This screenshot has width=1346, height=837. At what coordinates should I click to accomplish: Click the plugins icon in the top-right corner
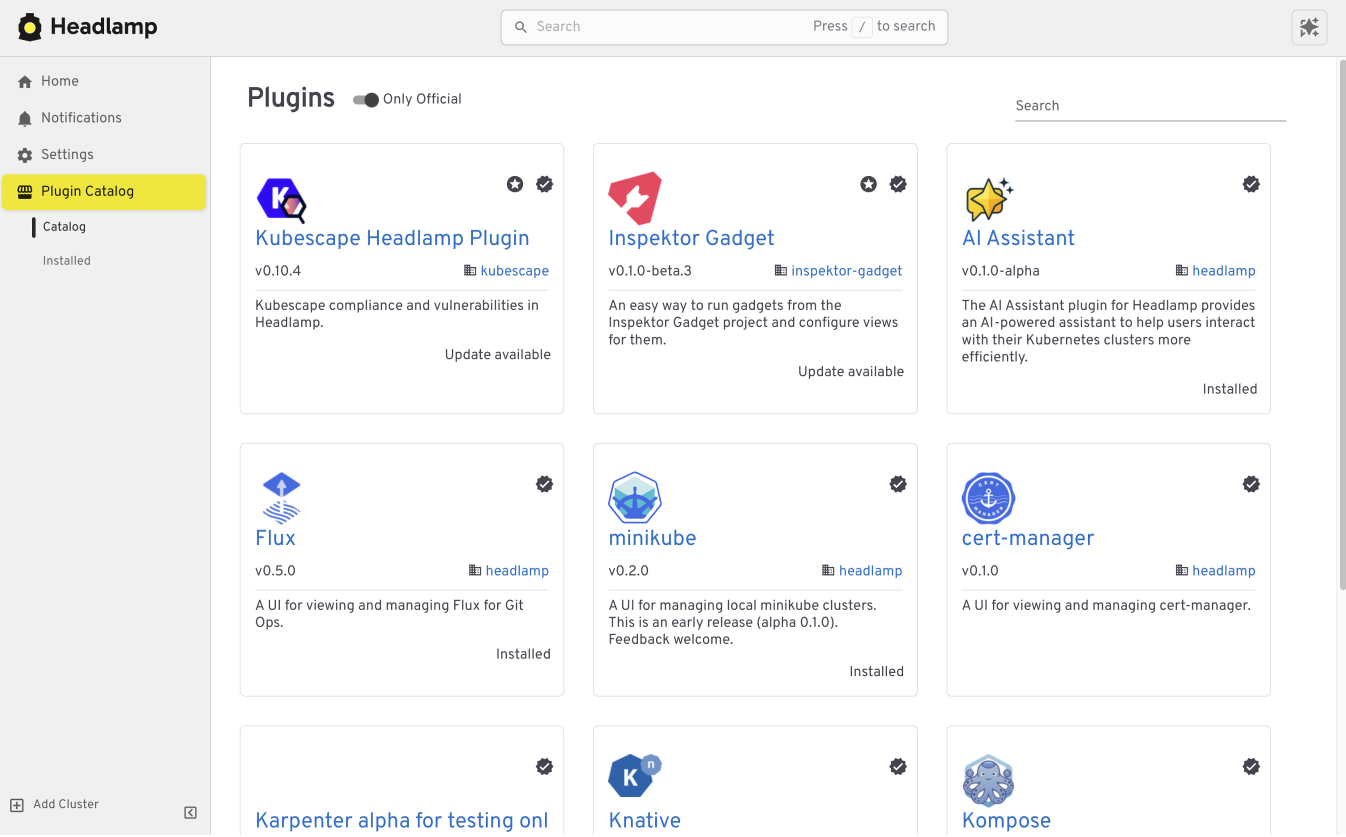coord(1309,27)
